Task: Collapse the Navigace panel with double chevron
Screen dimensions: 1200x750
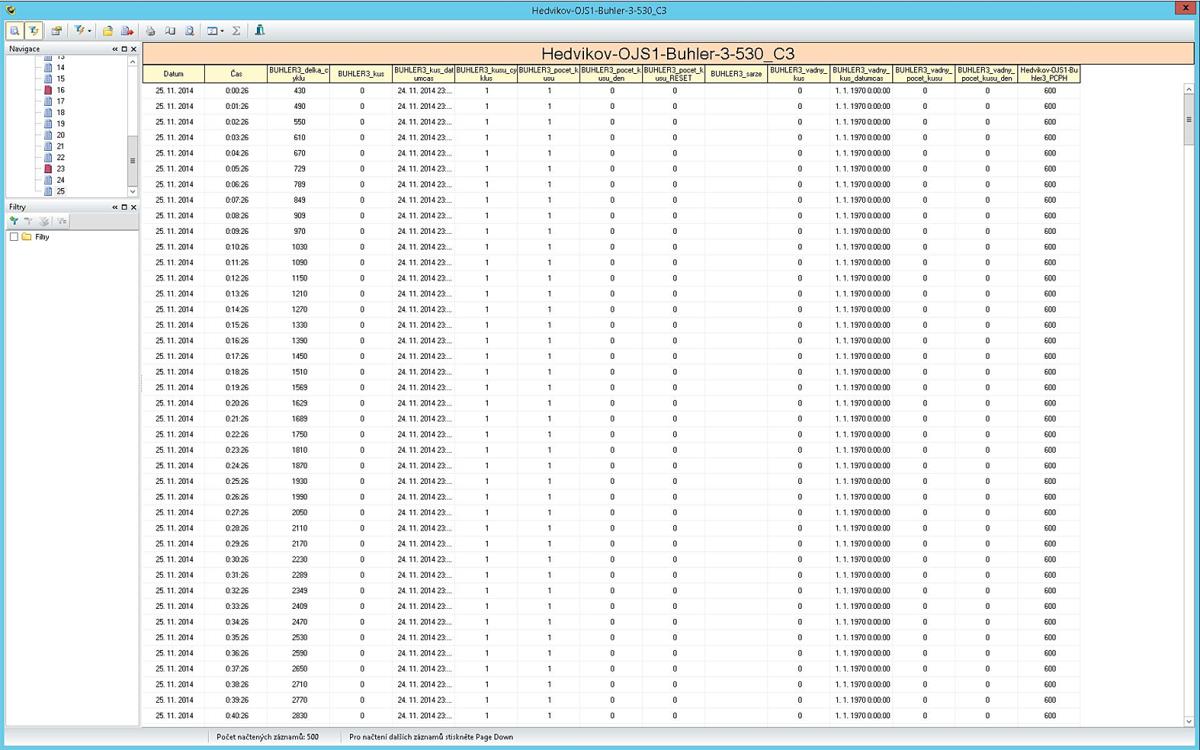Action: 114,49
